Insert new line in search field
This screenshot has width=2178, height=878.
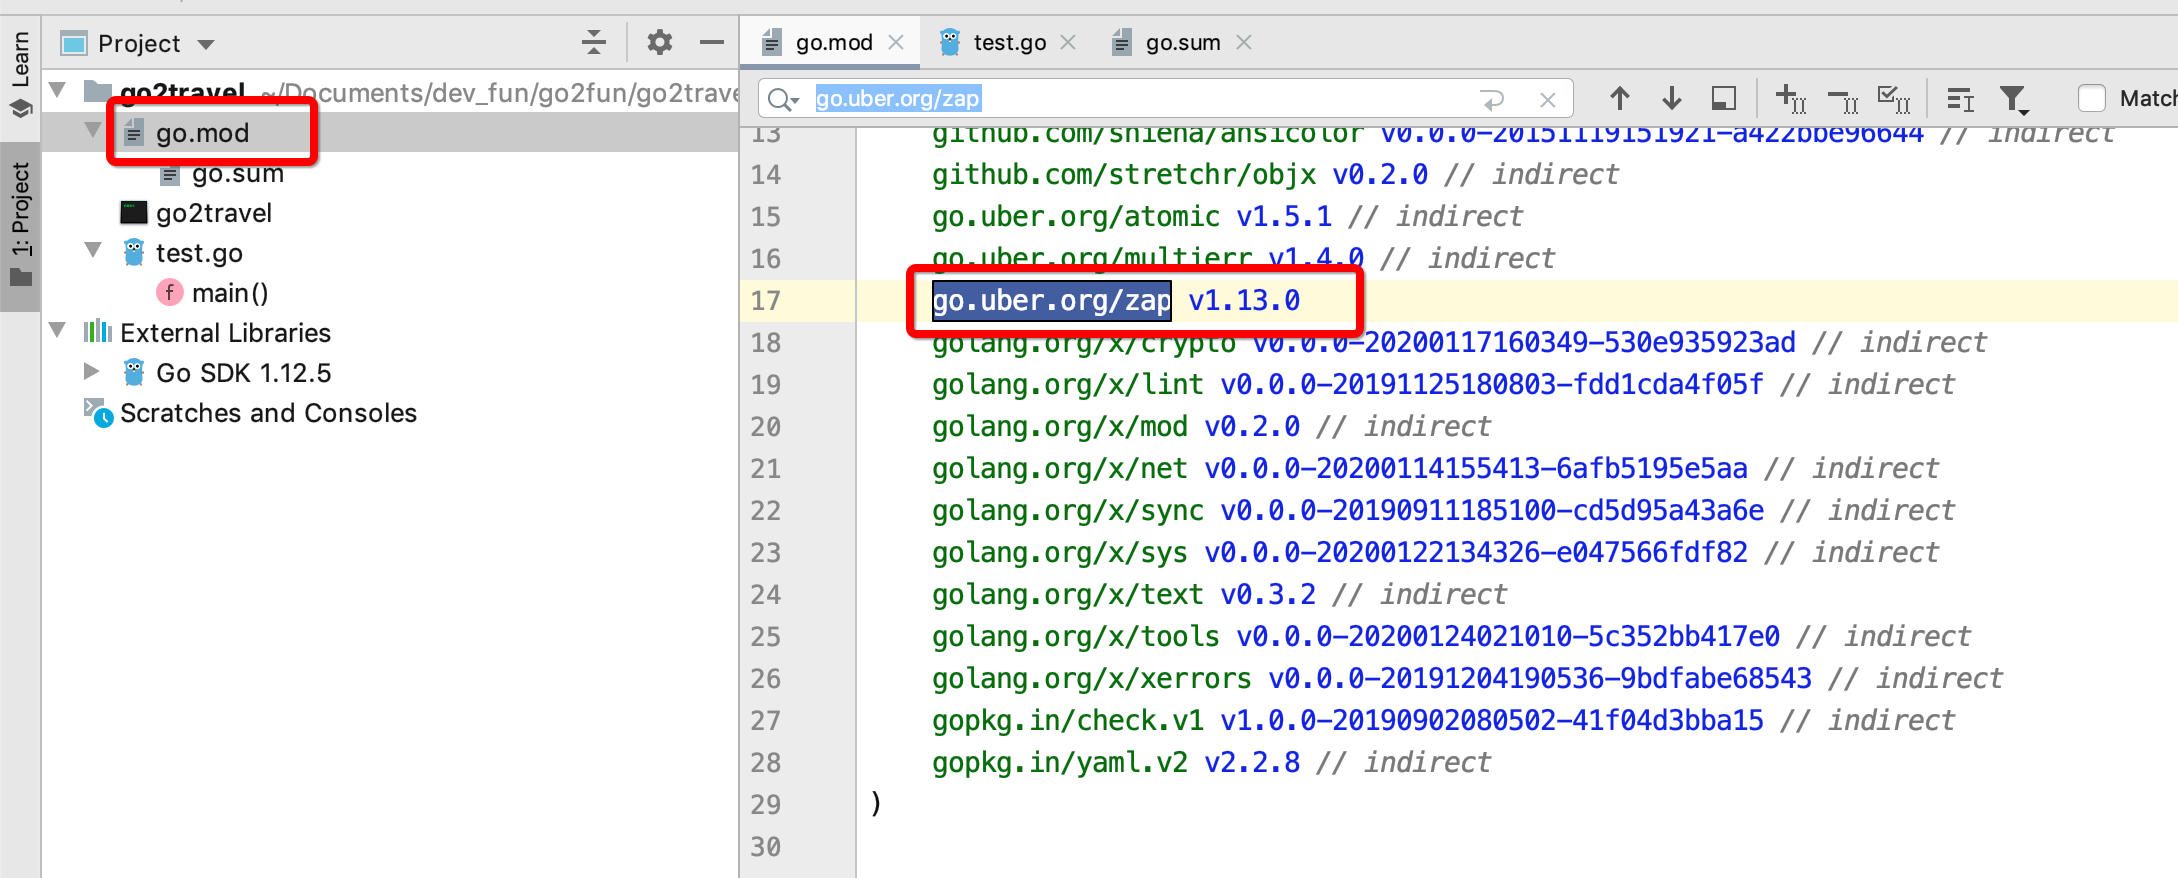click(1492, 99)
